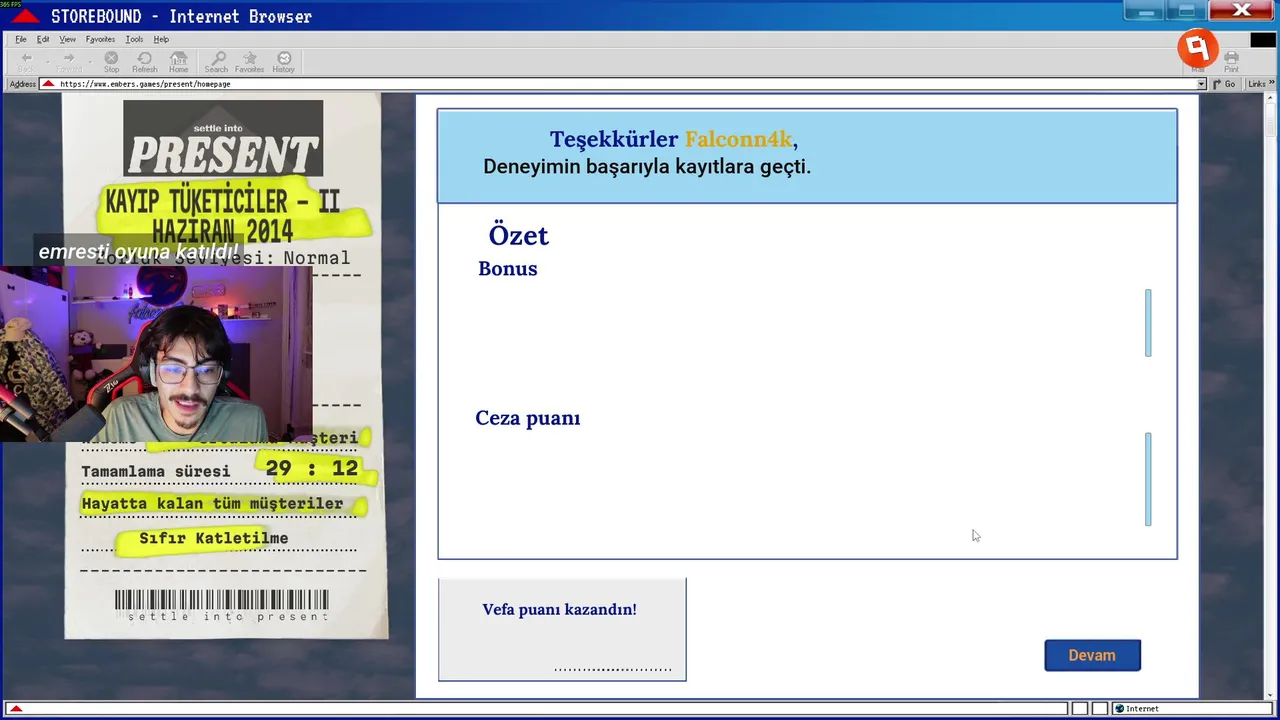Viewport: 1280px width, 720px height.
Task: Open the Forward history dropdown arrow
Action: click(90, 60)
